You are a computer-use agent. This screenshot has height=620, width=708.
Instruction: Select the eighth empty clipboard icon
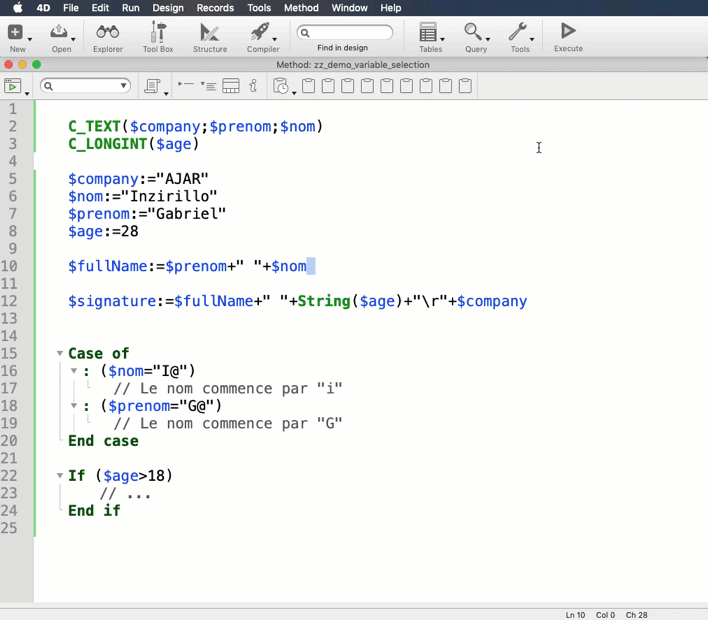point(445,86)
